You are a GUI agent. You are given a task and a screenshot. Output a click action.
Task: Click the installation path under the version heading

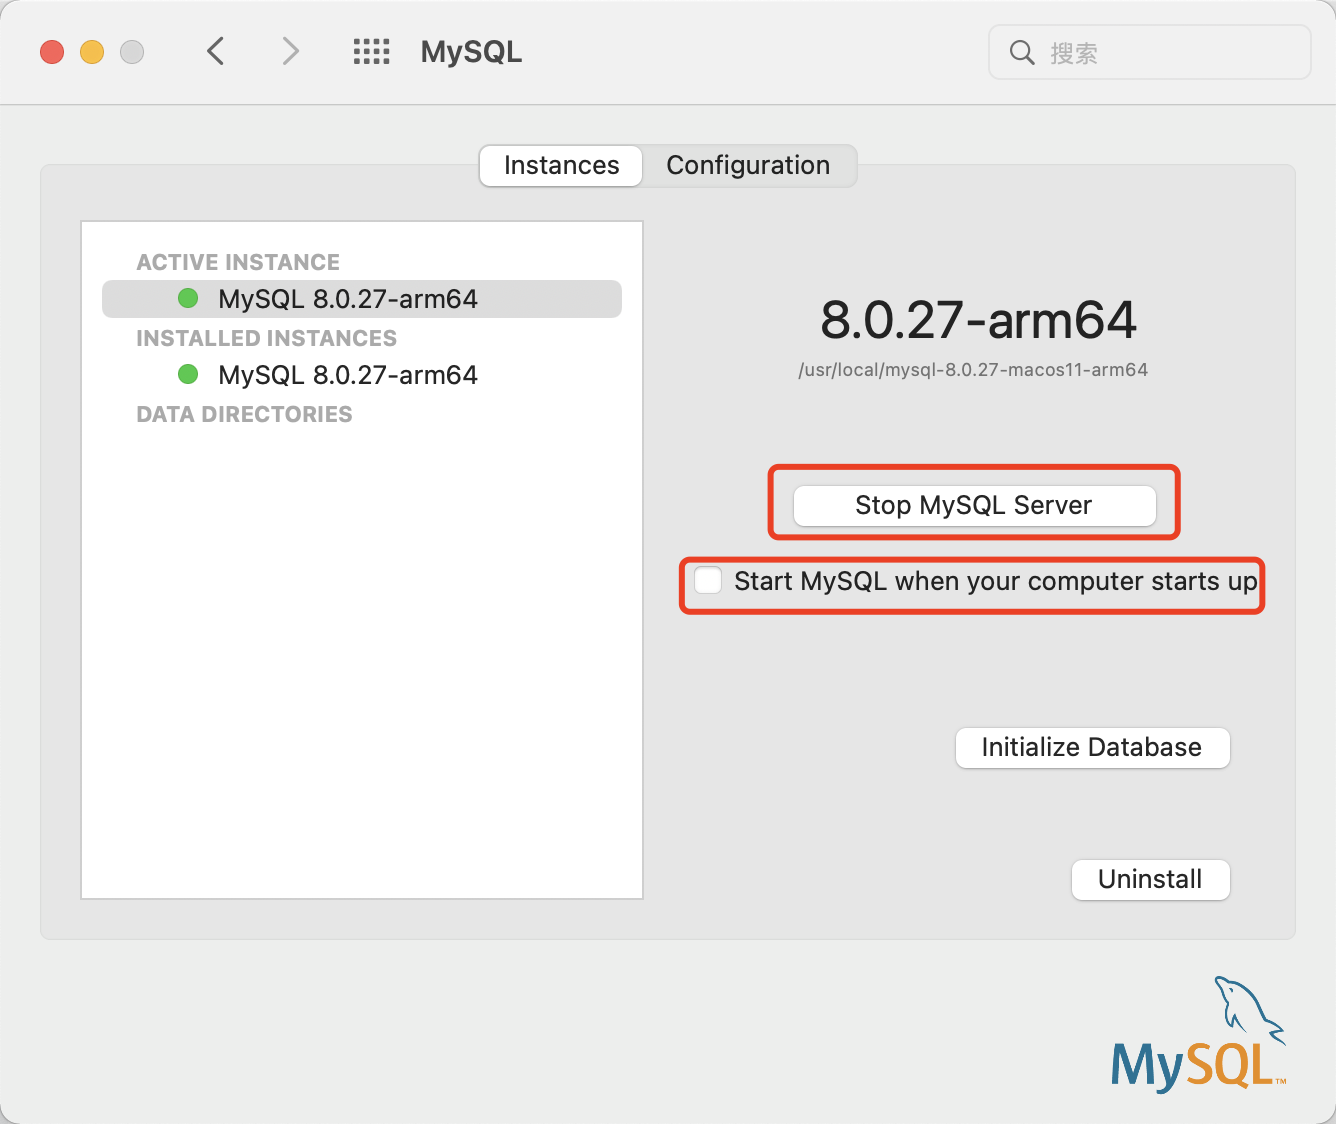tap(974, 369)
